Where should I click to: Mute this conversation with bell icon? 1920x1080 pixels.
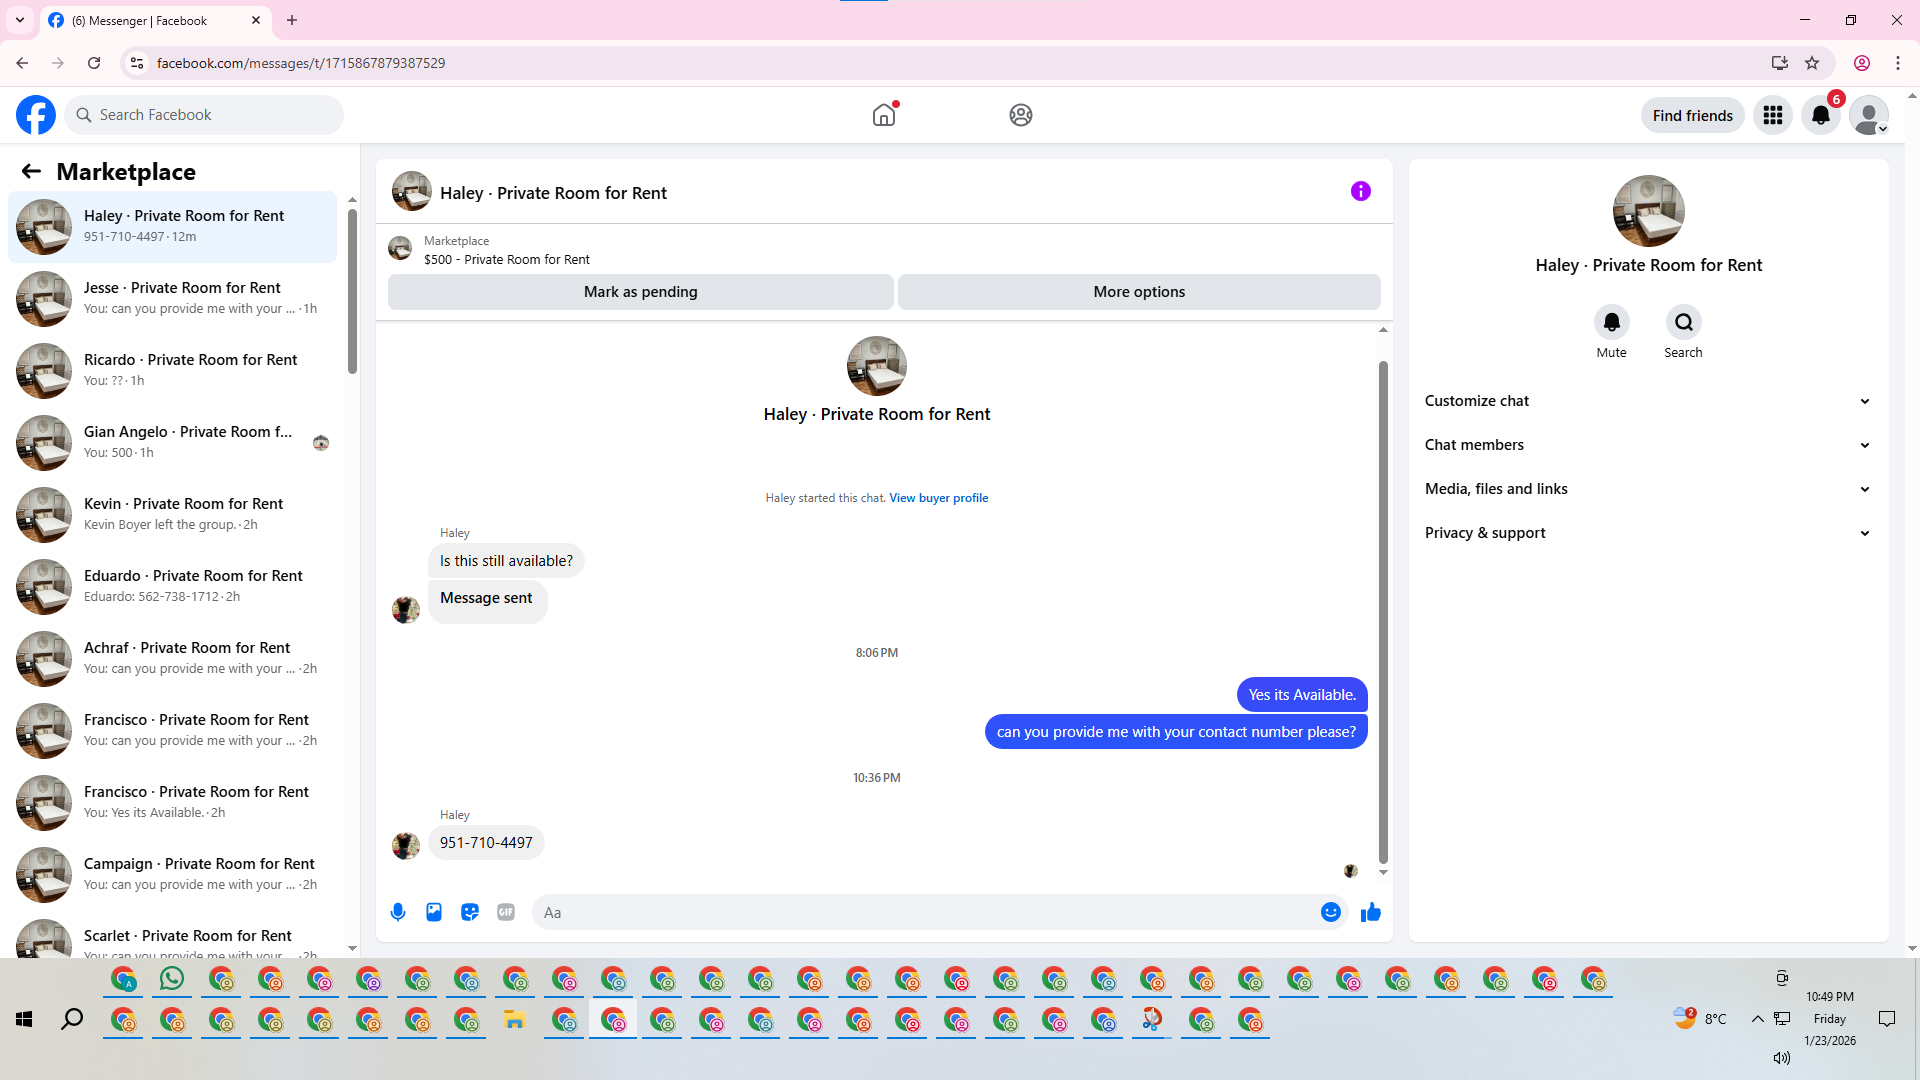click(x=1611, y=322)
